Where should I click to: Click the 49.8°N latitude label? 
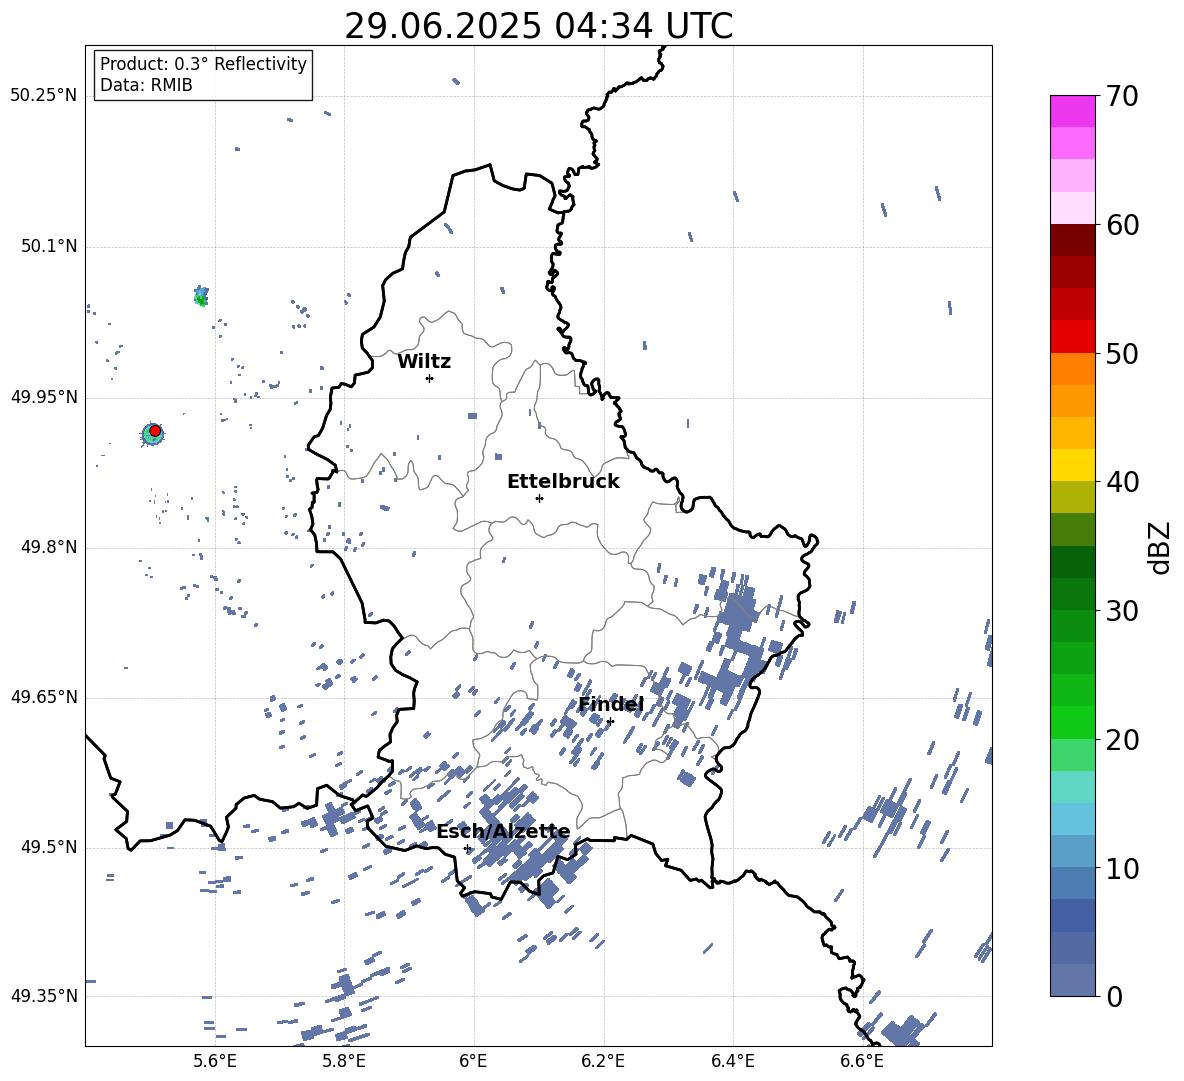point(48,547)
